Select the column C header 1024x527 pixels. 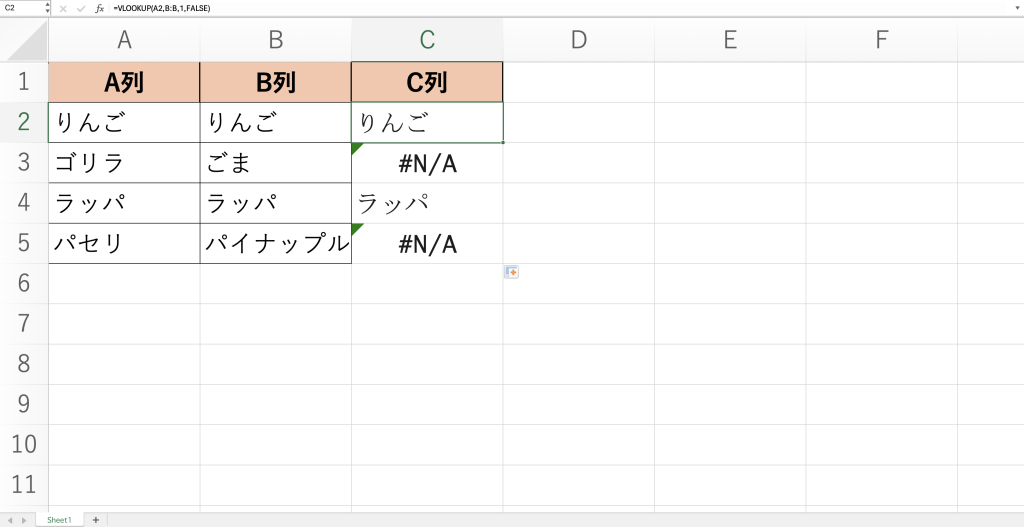(x=427, y=40)
